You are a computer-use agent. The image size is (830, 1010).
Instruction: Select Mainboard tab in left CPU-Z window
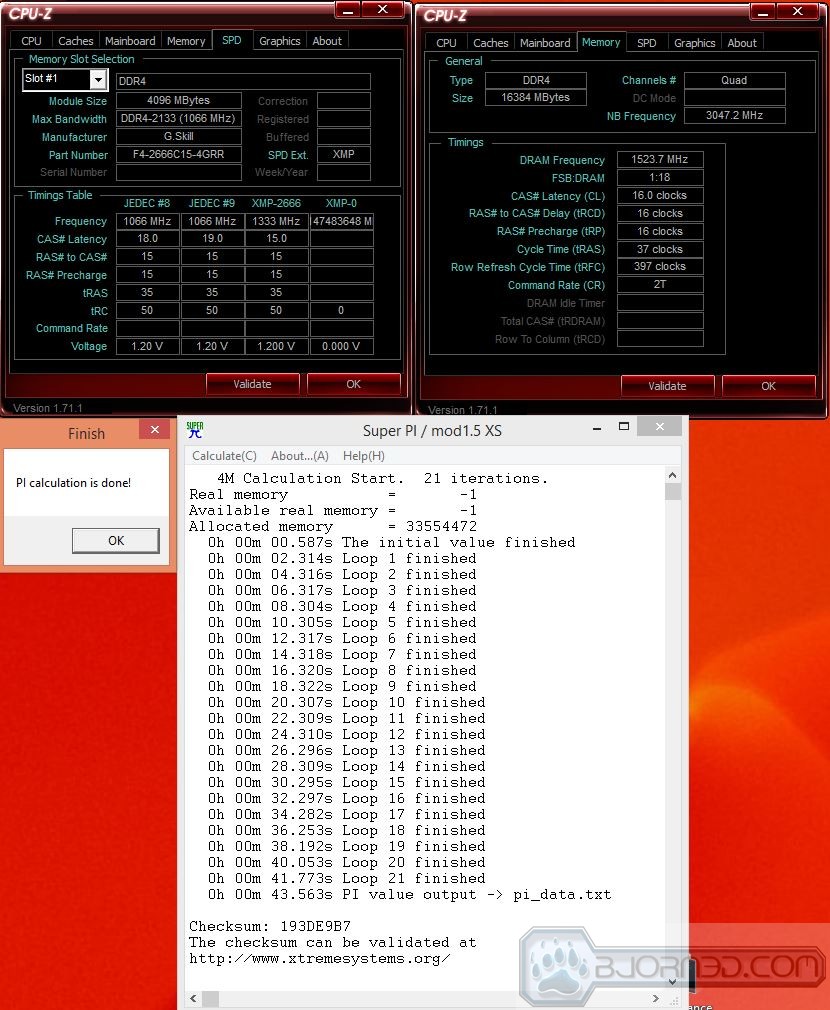coord(130,41)
